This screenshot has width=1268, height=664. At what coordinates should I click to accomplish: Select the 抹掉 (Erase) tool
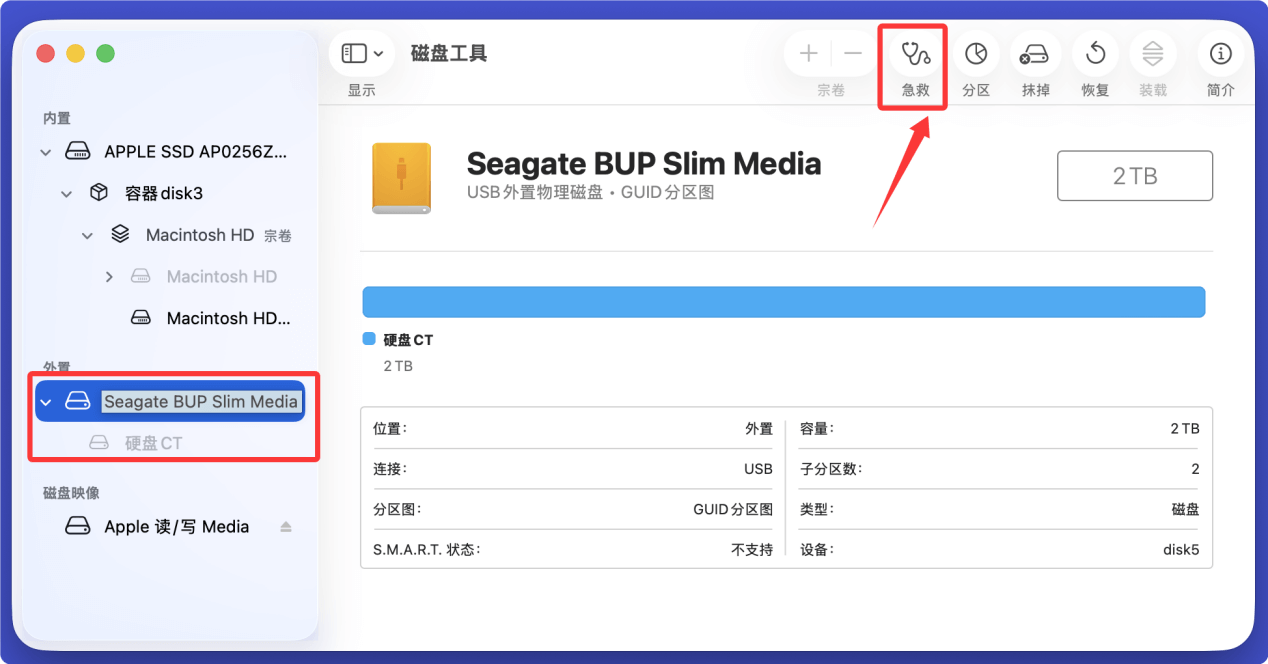(1035, 54)
